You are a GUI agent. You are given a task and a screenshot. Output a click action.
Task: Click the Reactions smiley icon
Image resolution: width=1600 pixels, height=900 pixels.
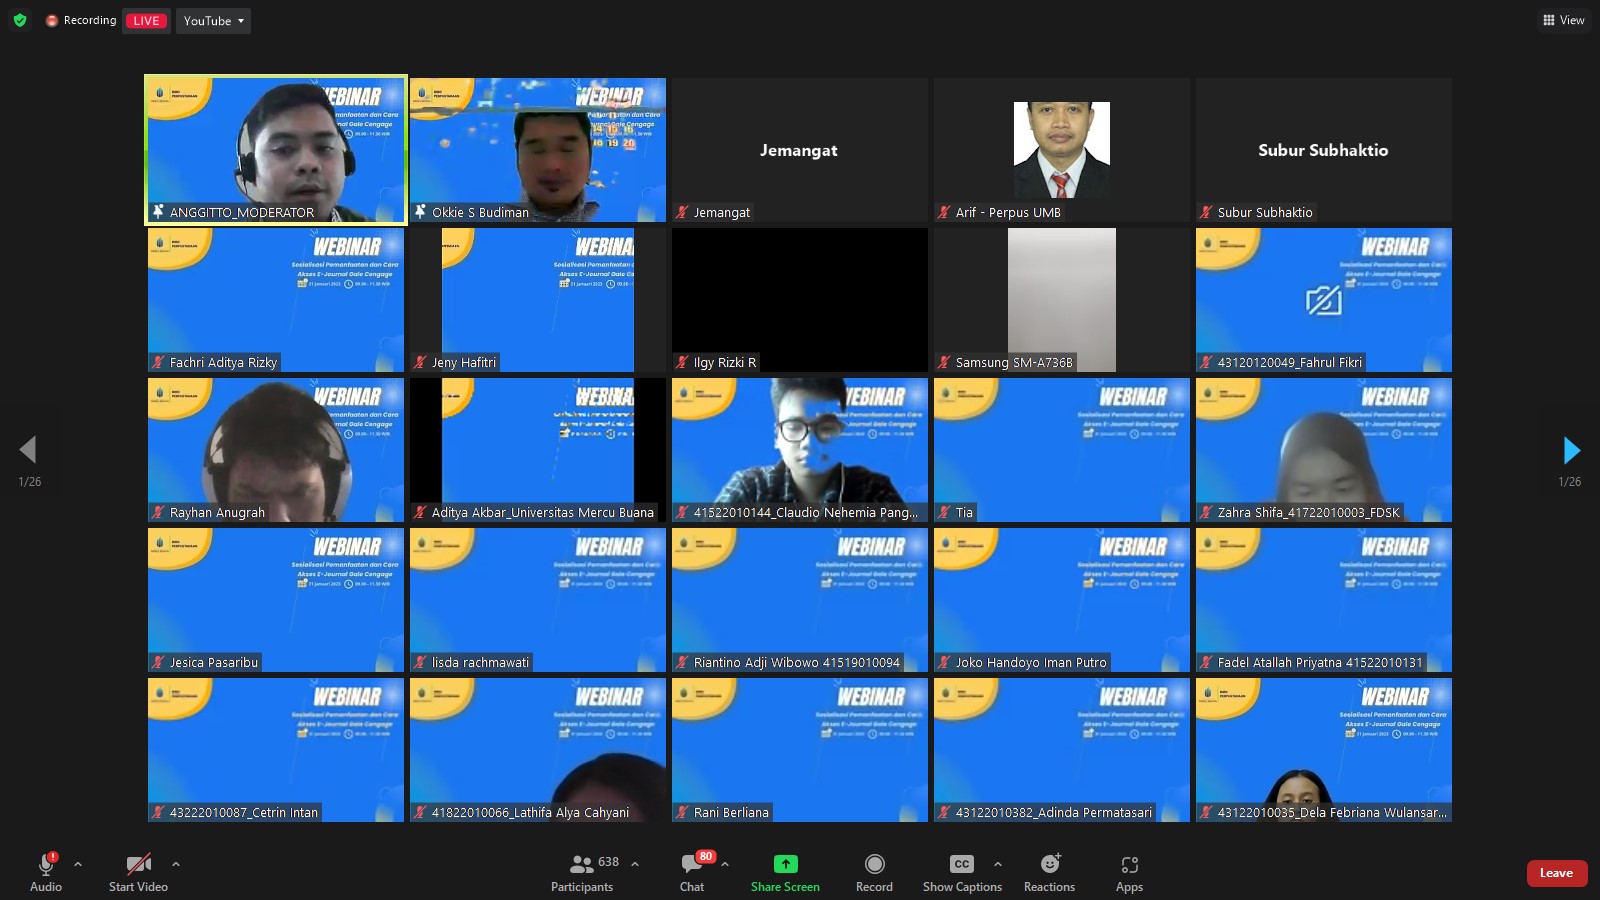(1049, 864)
